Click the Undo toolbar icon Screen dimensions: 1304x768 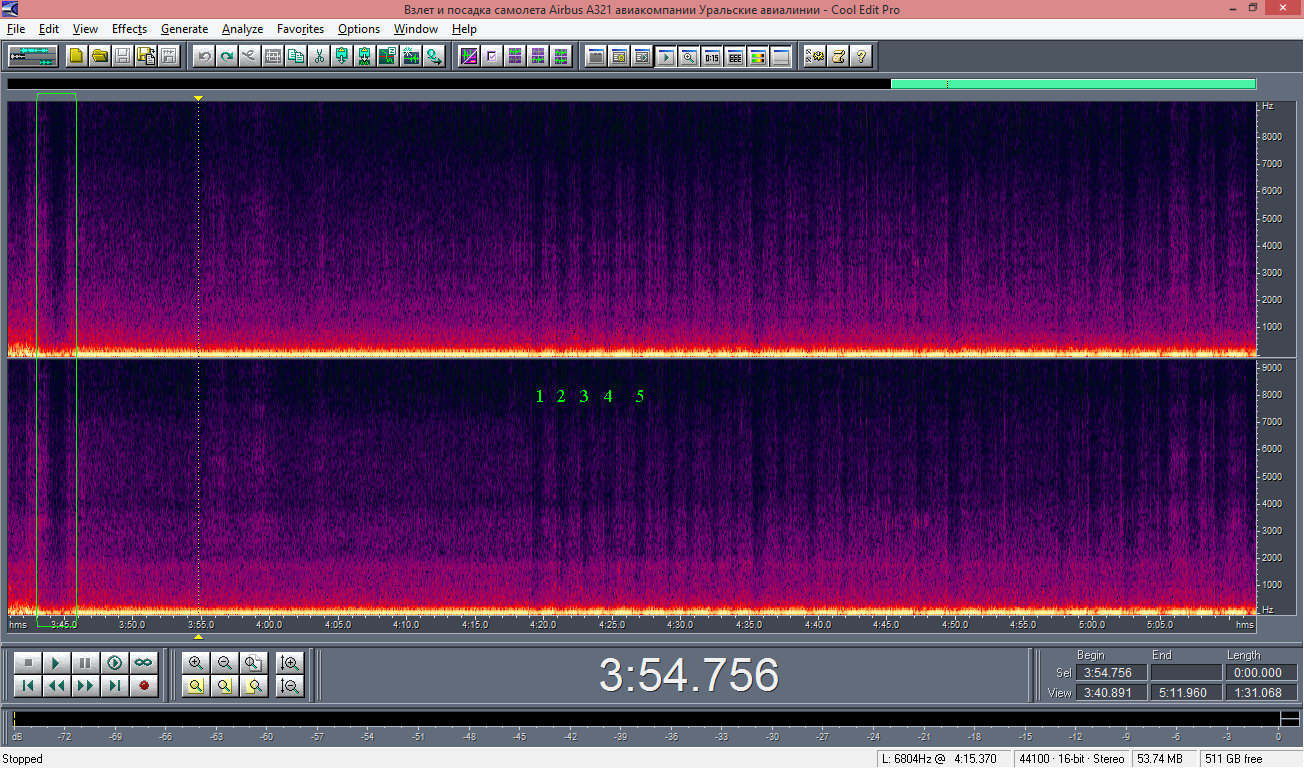coord(204,56)
